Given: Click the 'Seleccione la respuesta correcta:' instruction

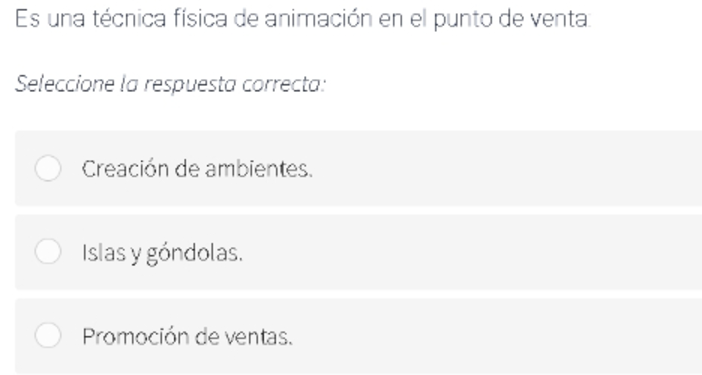Looking at the screenshot, I should pos(171,84).
